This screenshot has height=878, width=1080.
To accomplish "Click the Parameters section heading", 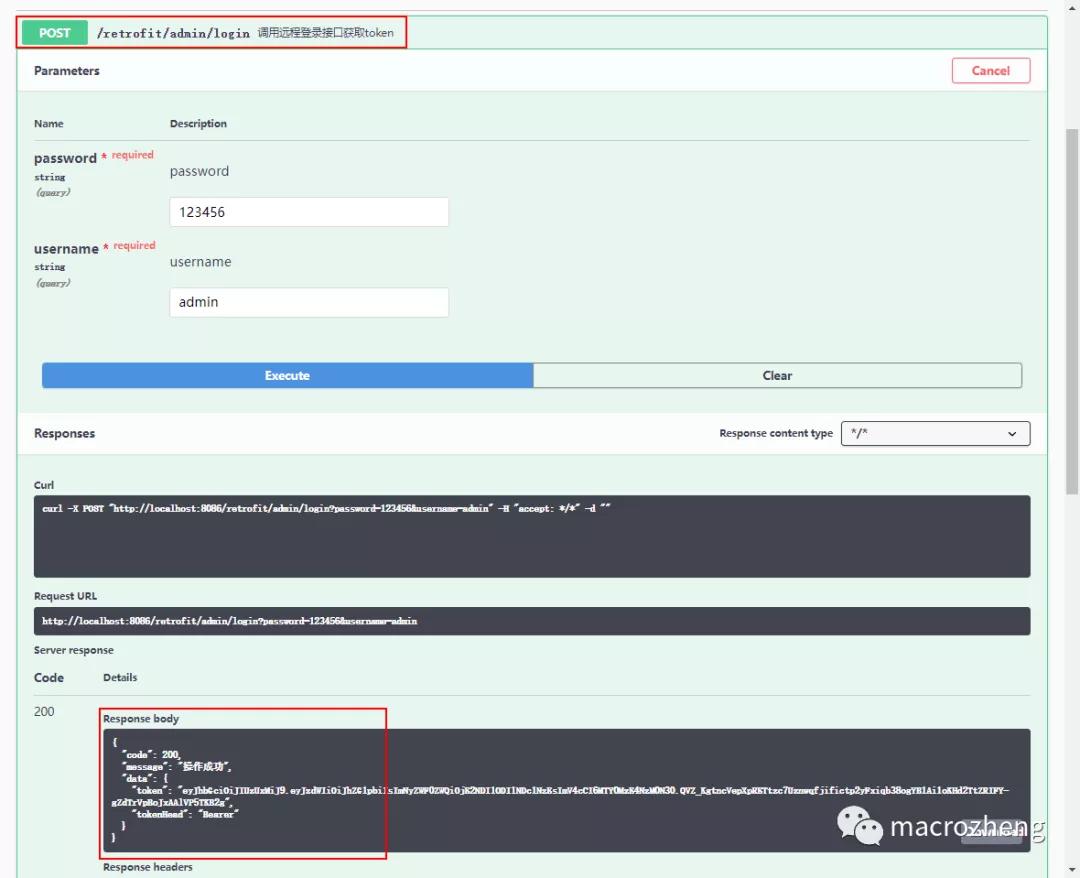I will [x=66, y=70].
